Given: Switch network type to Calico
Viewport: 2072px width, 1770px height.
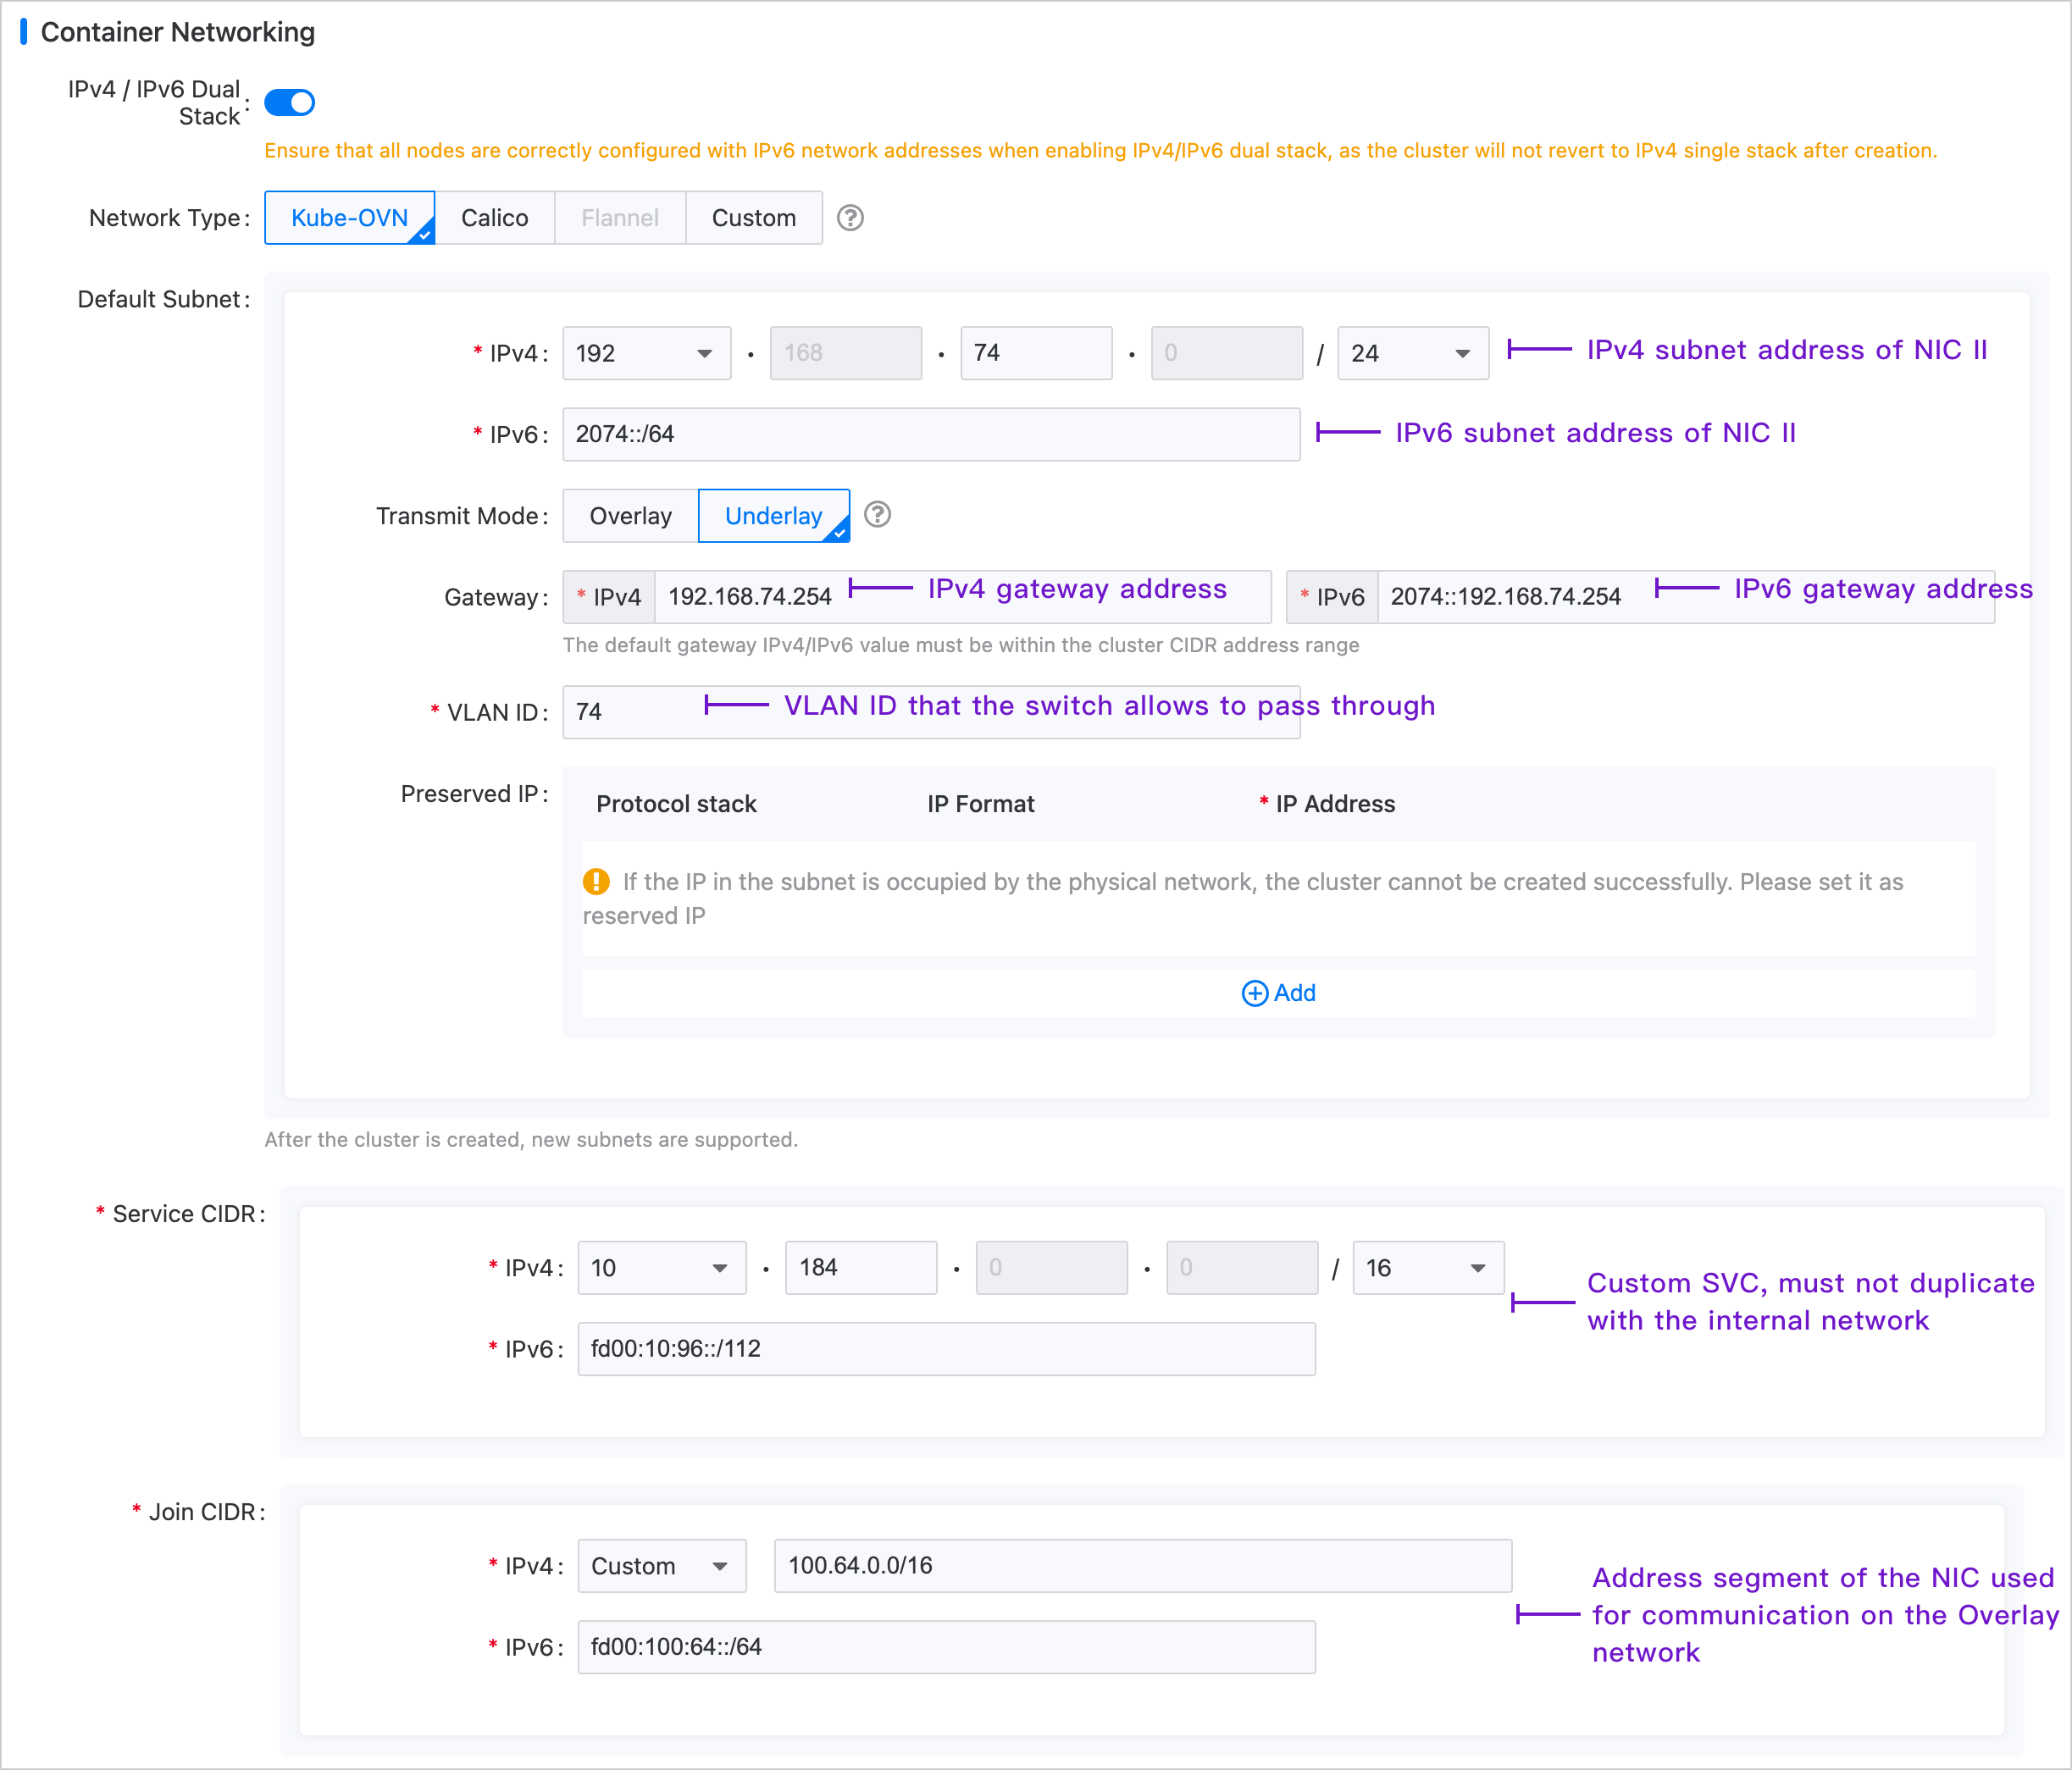Looking at the screenshot, I should click(x=494, y=218).
